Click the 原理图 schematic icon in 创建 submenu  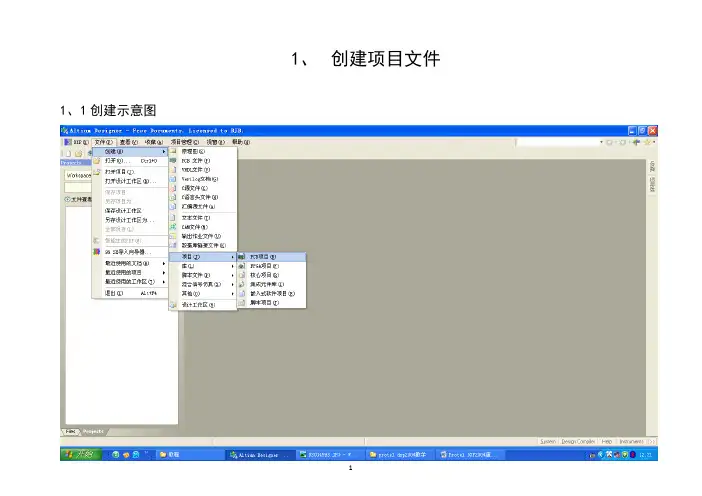[x=173, y=151]
